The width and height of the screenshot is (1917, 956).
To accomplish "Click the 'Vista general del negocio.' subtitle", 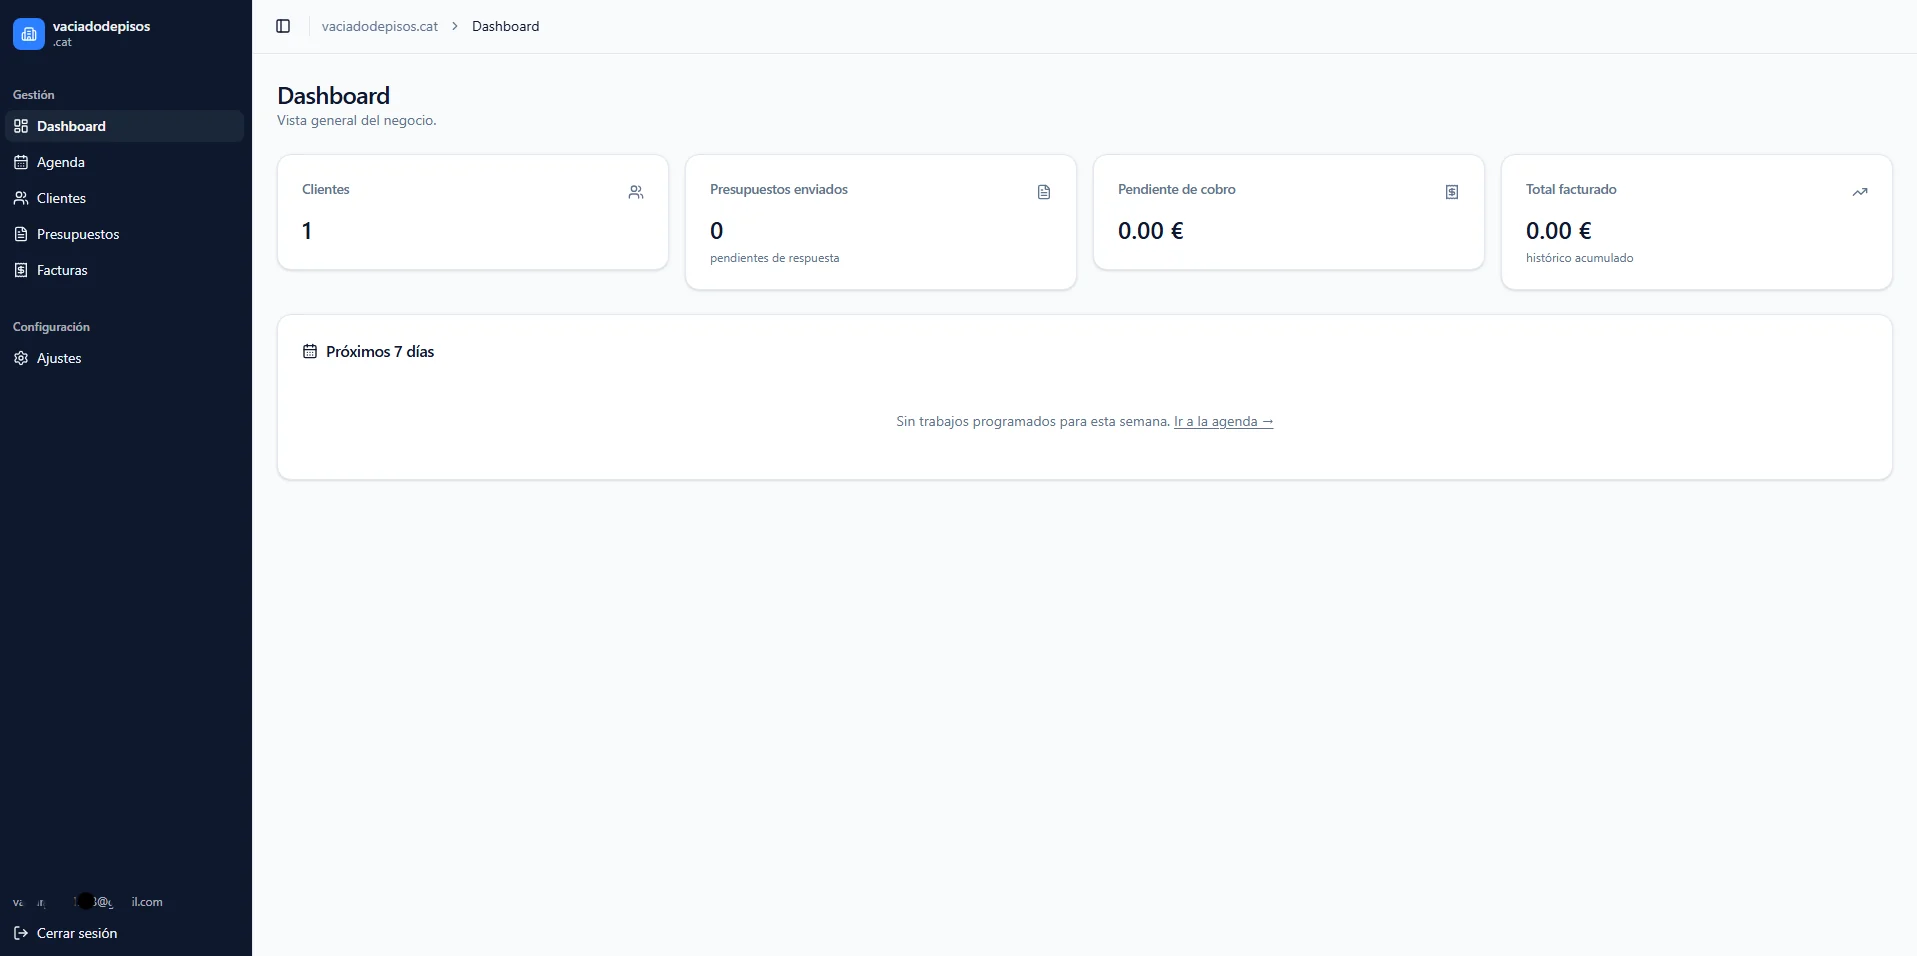I will (x=357, y=120).
